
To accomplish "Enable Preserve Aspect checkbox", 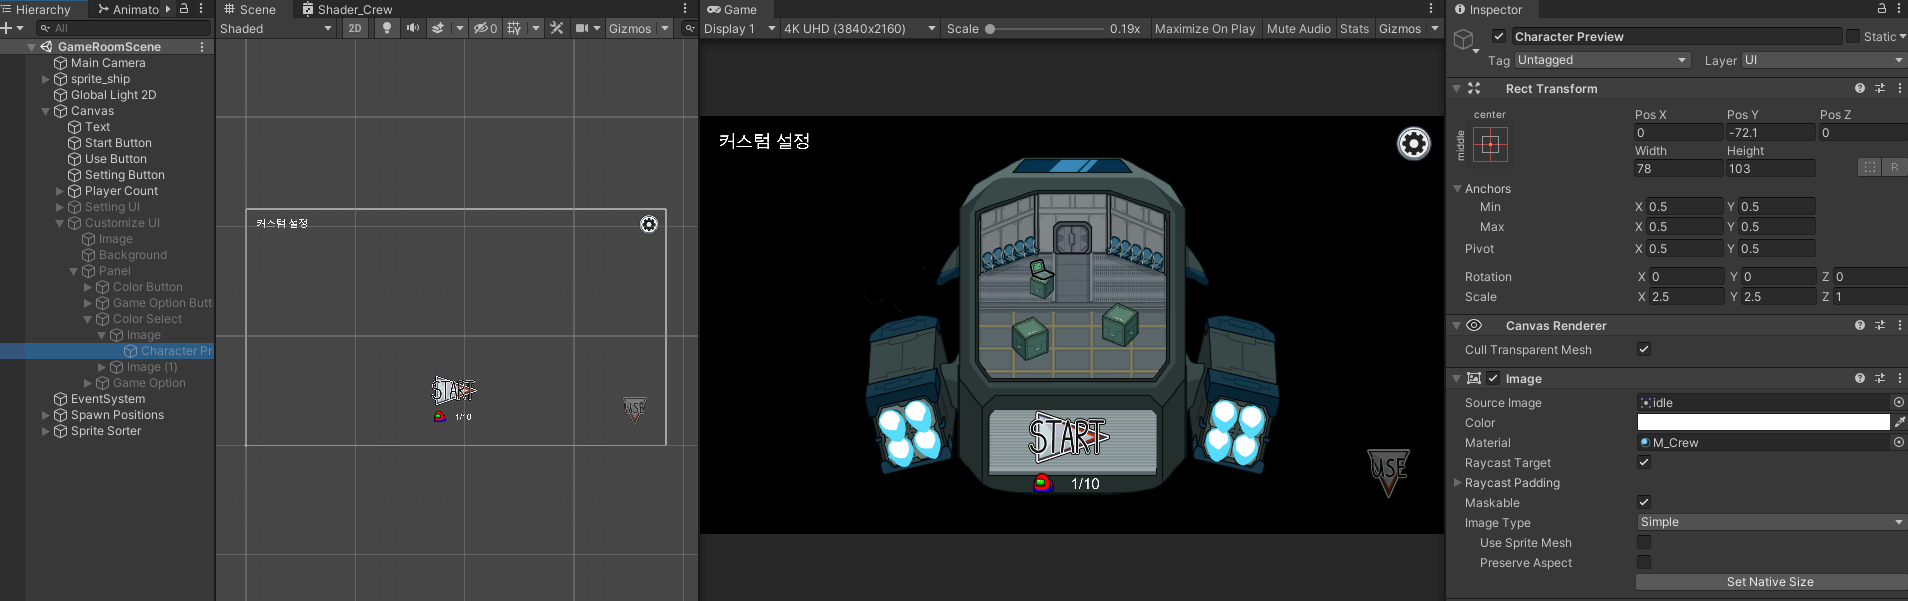I will pos(1643,562).
